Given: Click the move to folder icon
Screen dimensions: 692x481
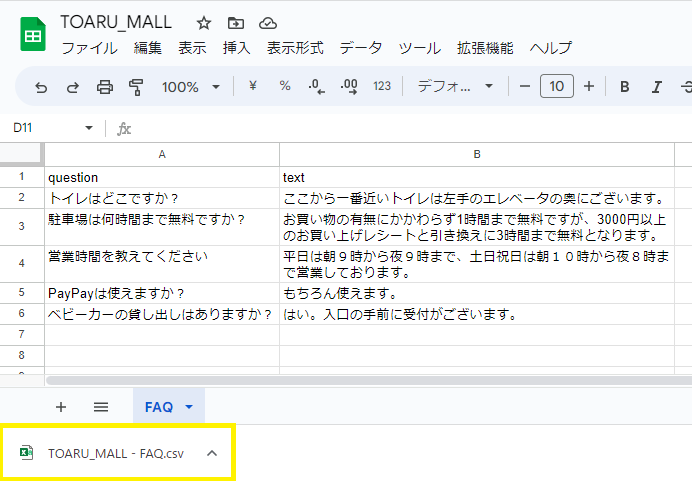Looking at the screenshot, I should click(235, 23).
